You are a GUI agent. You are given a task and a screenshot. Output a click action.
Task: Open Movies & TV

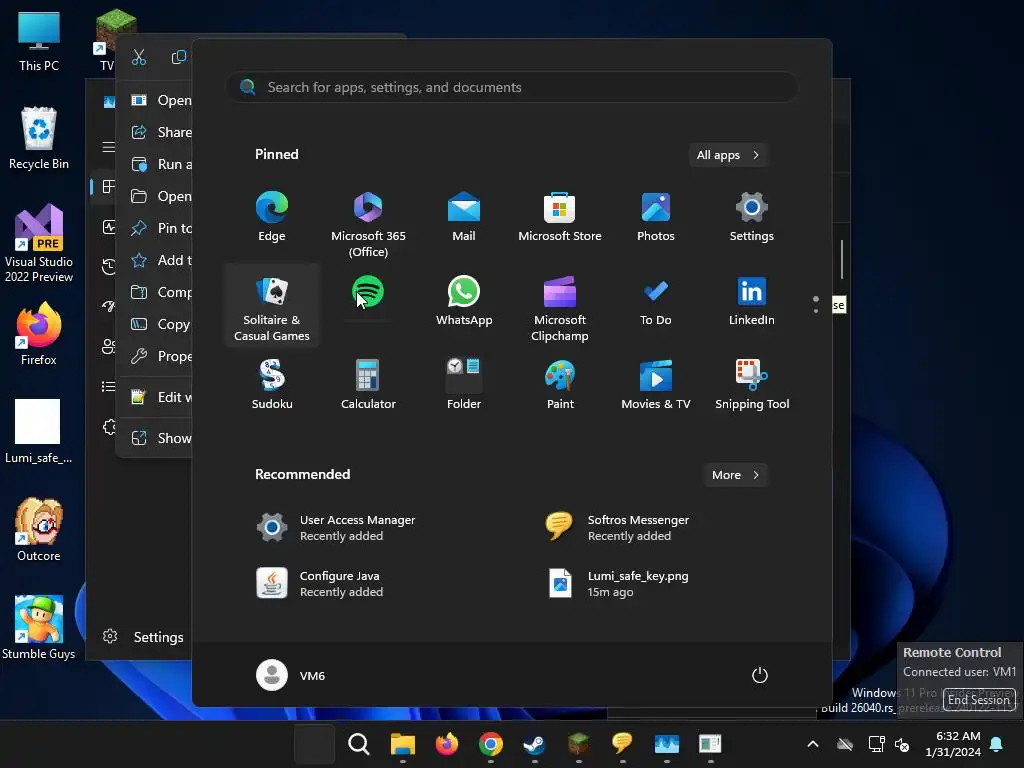pyautogui.click(x=656, y=385)
